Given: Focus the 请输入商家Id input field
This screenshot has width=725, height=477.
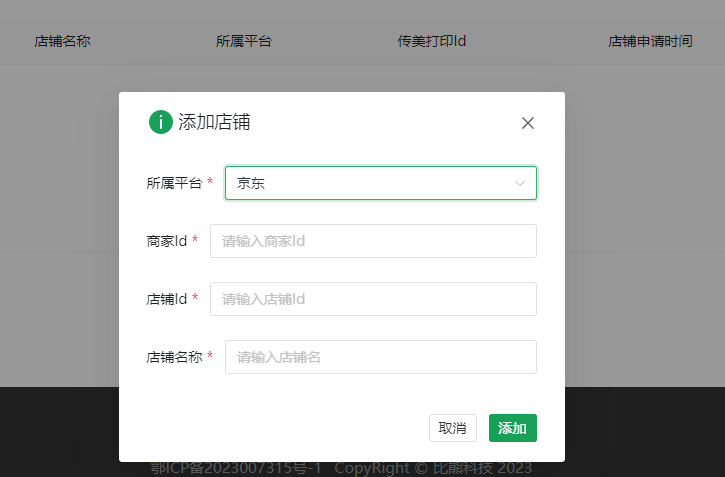Looking at the screenshot, I should tap(373, 241).
